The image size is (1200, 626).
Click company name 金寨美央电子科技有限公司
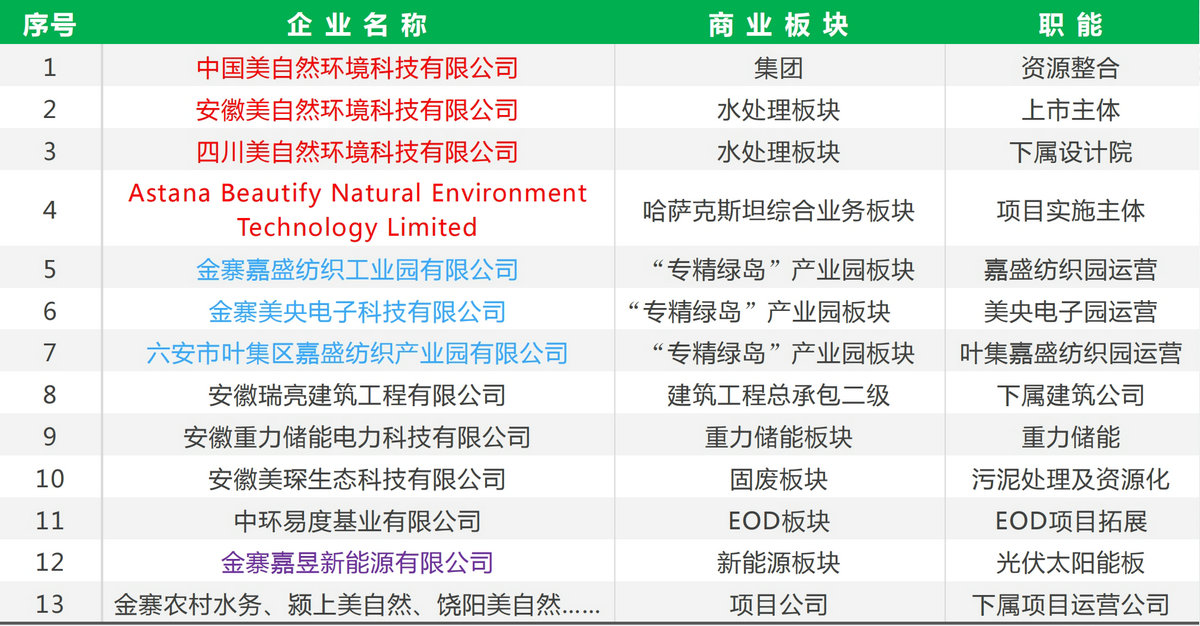tap(357, 311)
